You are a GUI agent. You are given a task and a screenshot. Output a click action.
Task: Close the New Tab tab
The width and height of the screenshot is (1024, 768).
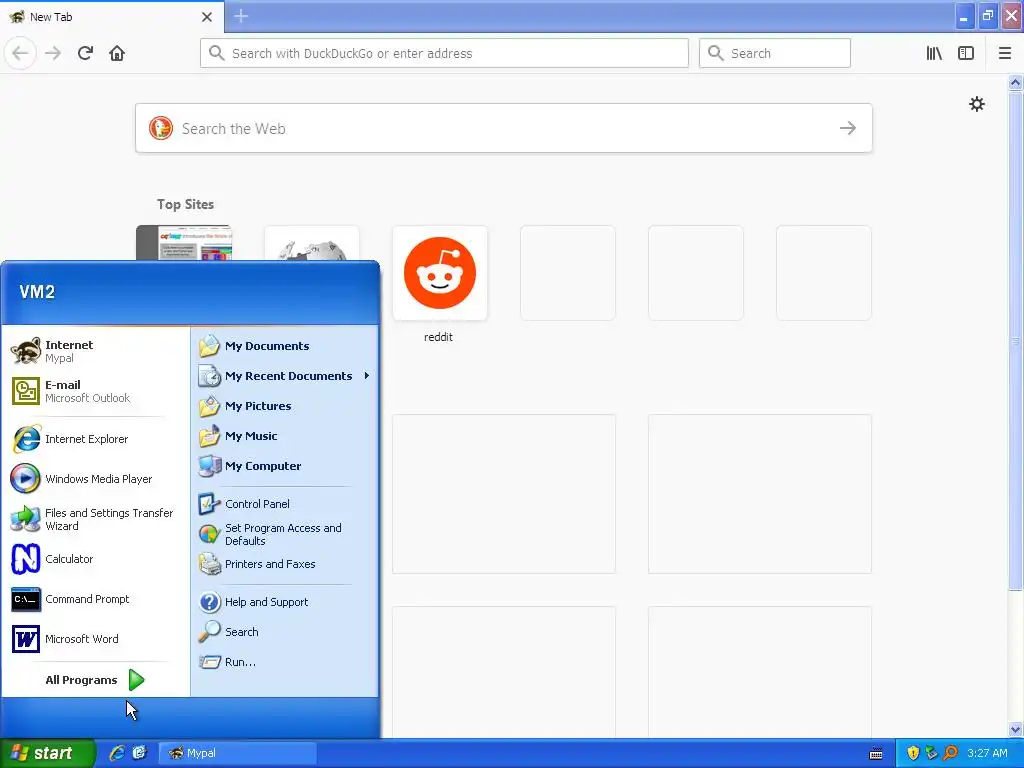point(207,17)
